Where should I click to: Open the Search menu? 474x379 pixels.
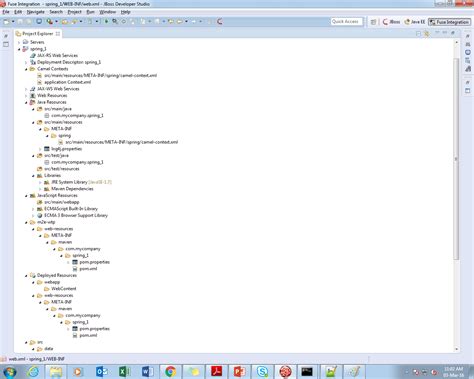point(56,12)
